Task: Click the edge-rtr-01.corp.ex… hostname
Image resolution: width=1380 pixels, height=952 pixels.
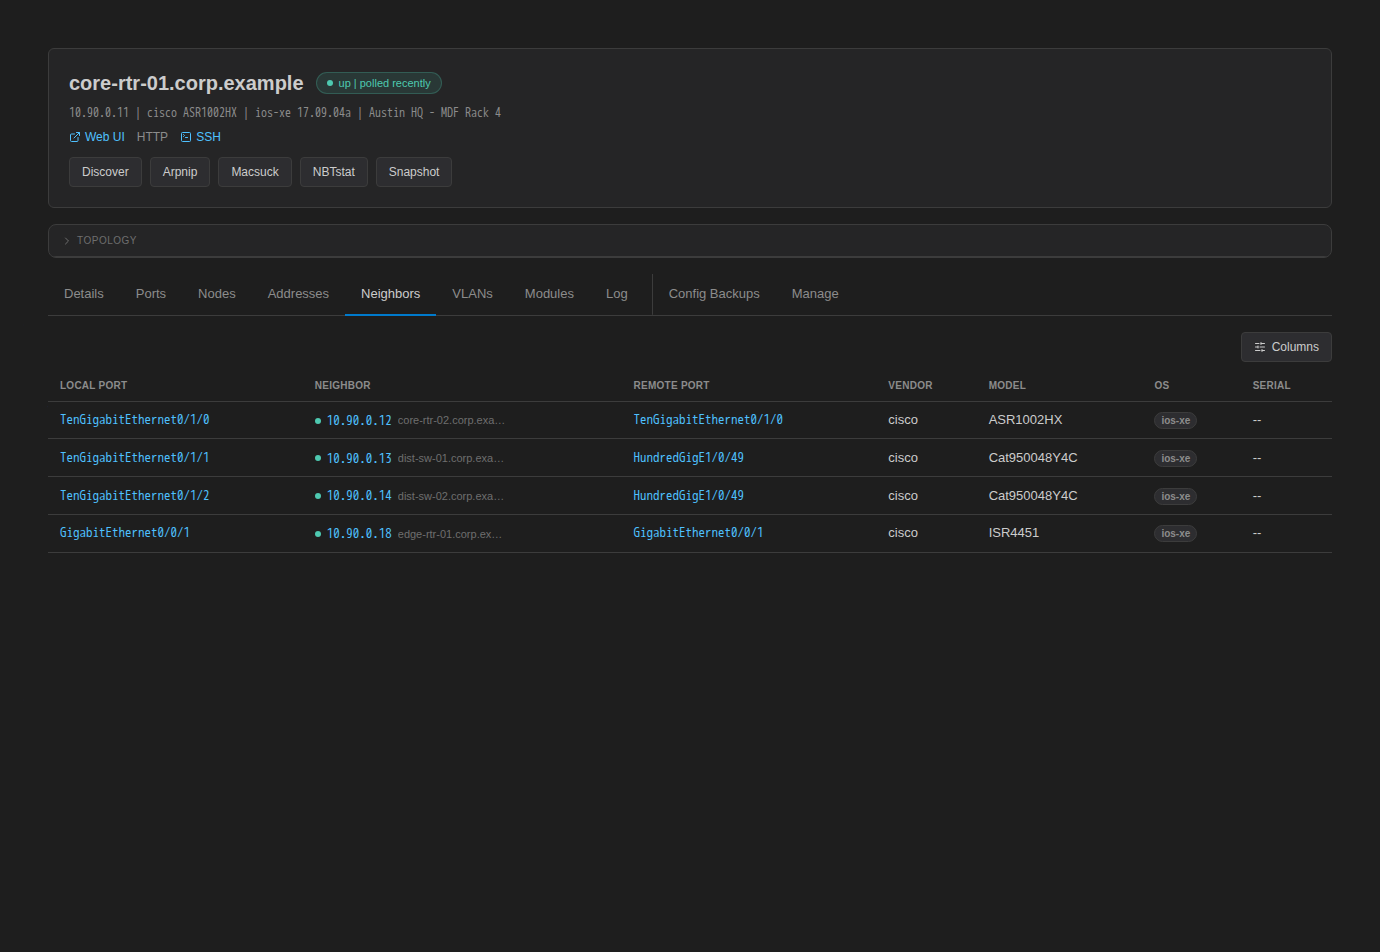Action: [450, 534]
